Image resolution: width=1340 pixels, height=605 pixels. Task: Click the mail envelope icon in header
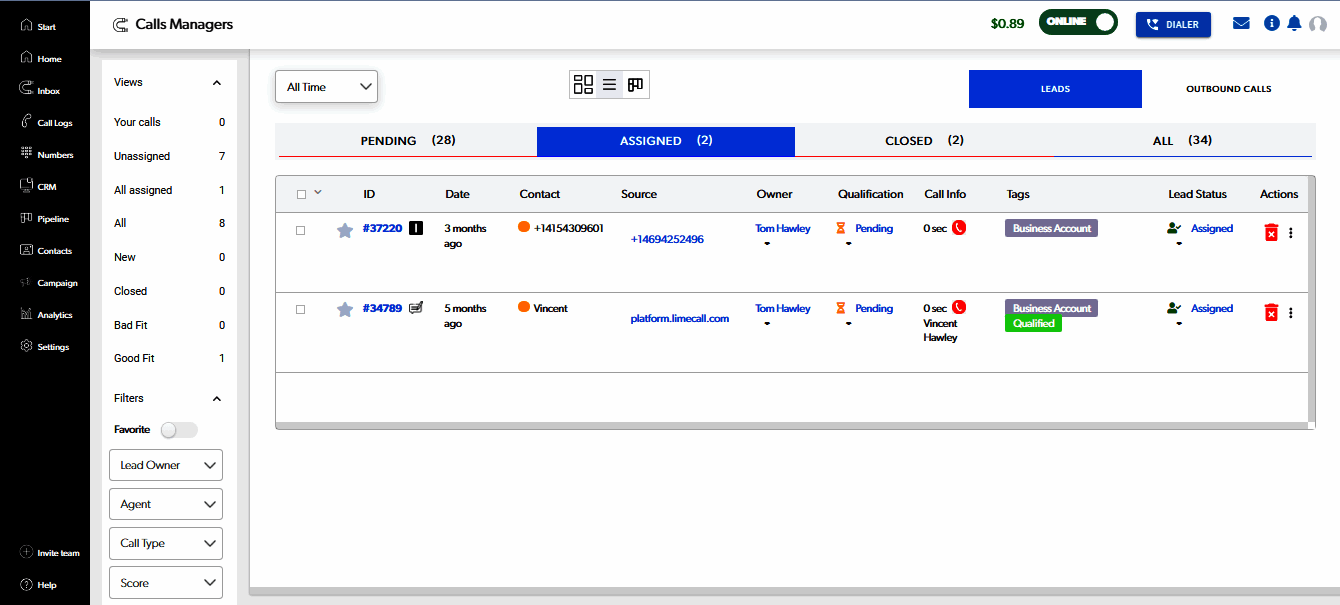[x=1241, y=23]
